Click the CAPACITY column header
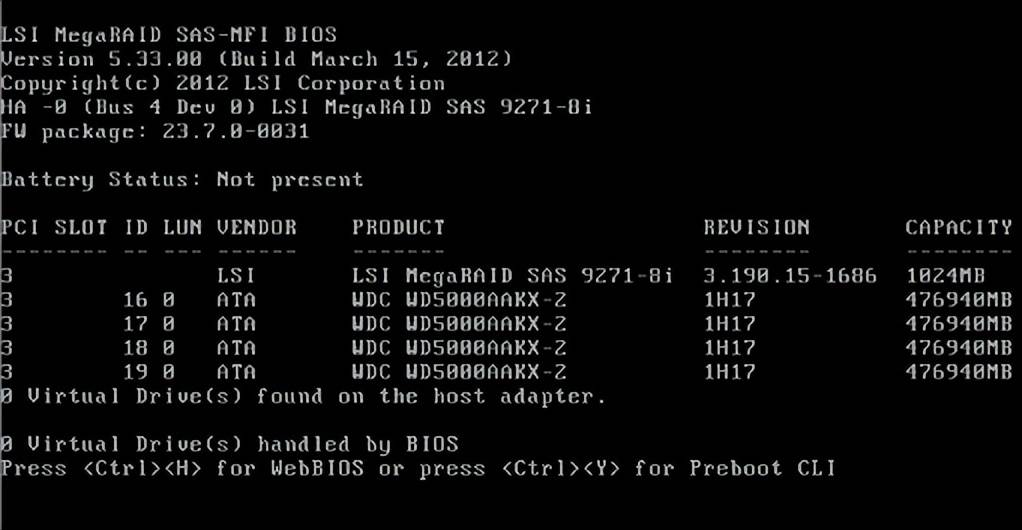 [x=958, y=227]
